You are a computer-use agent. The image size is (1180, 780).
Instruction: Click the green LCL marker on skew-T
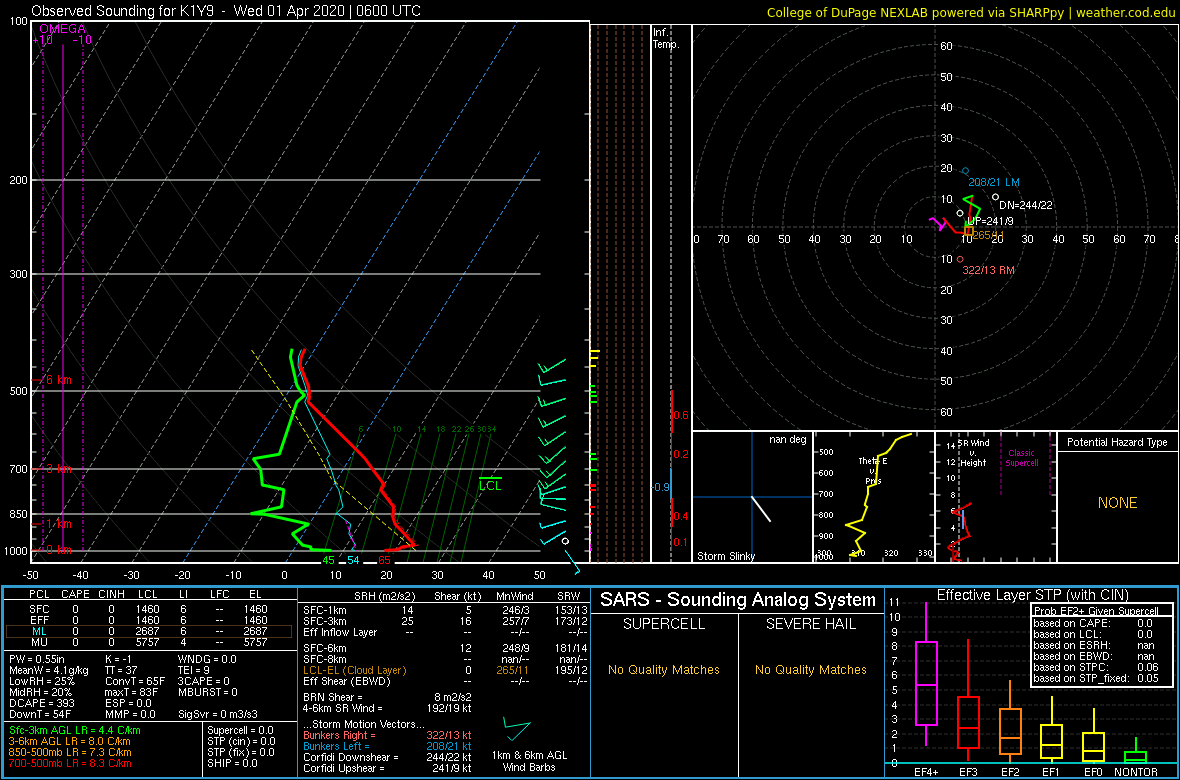(491, 486)
